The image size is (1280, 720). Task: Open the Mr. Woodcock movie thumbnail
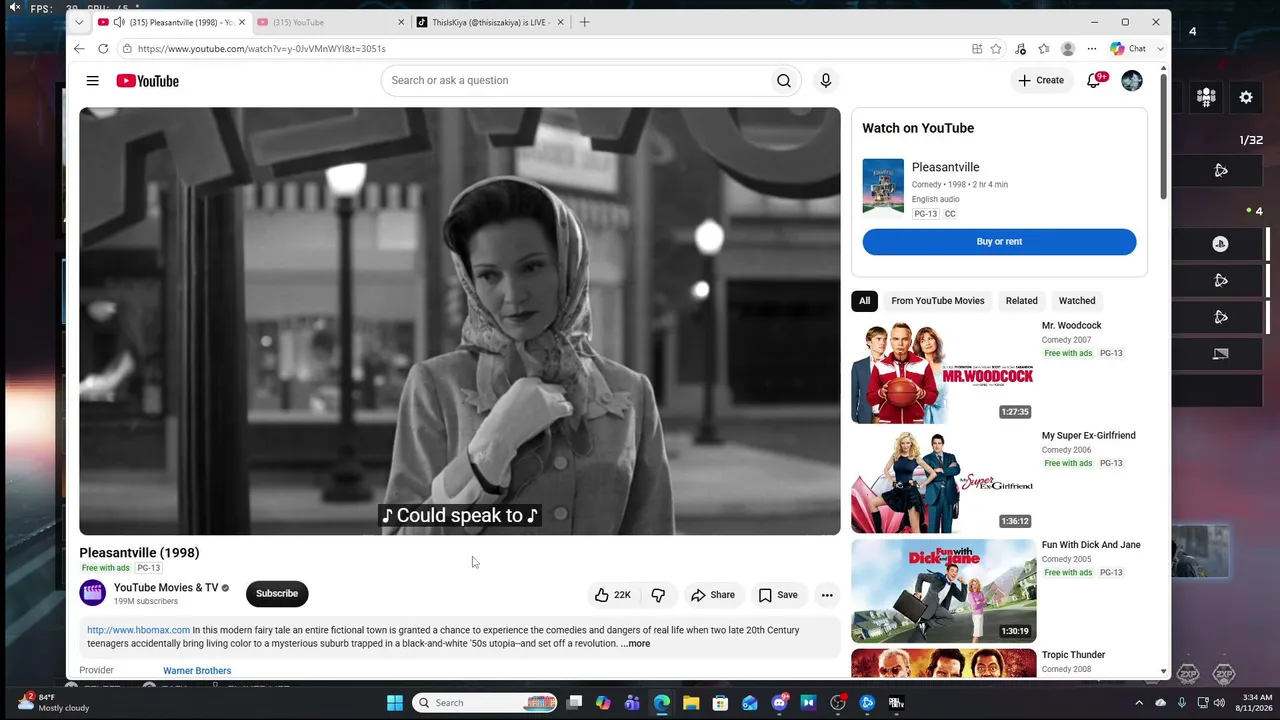(x=943, y=372)
